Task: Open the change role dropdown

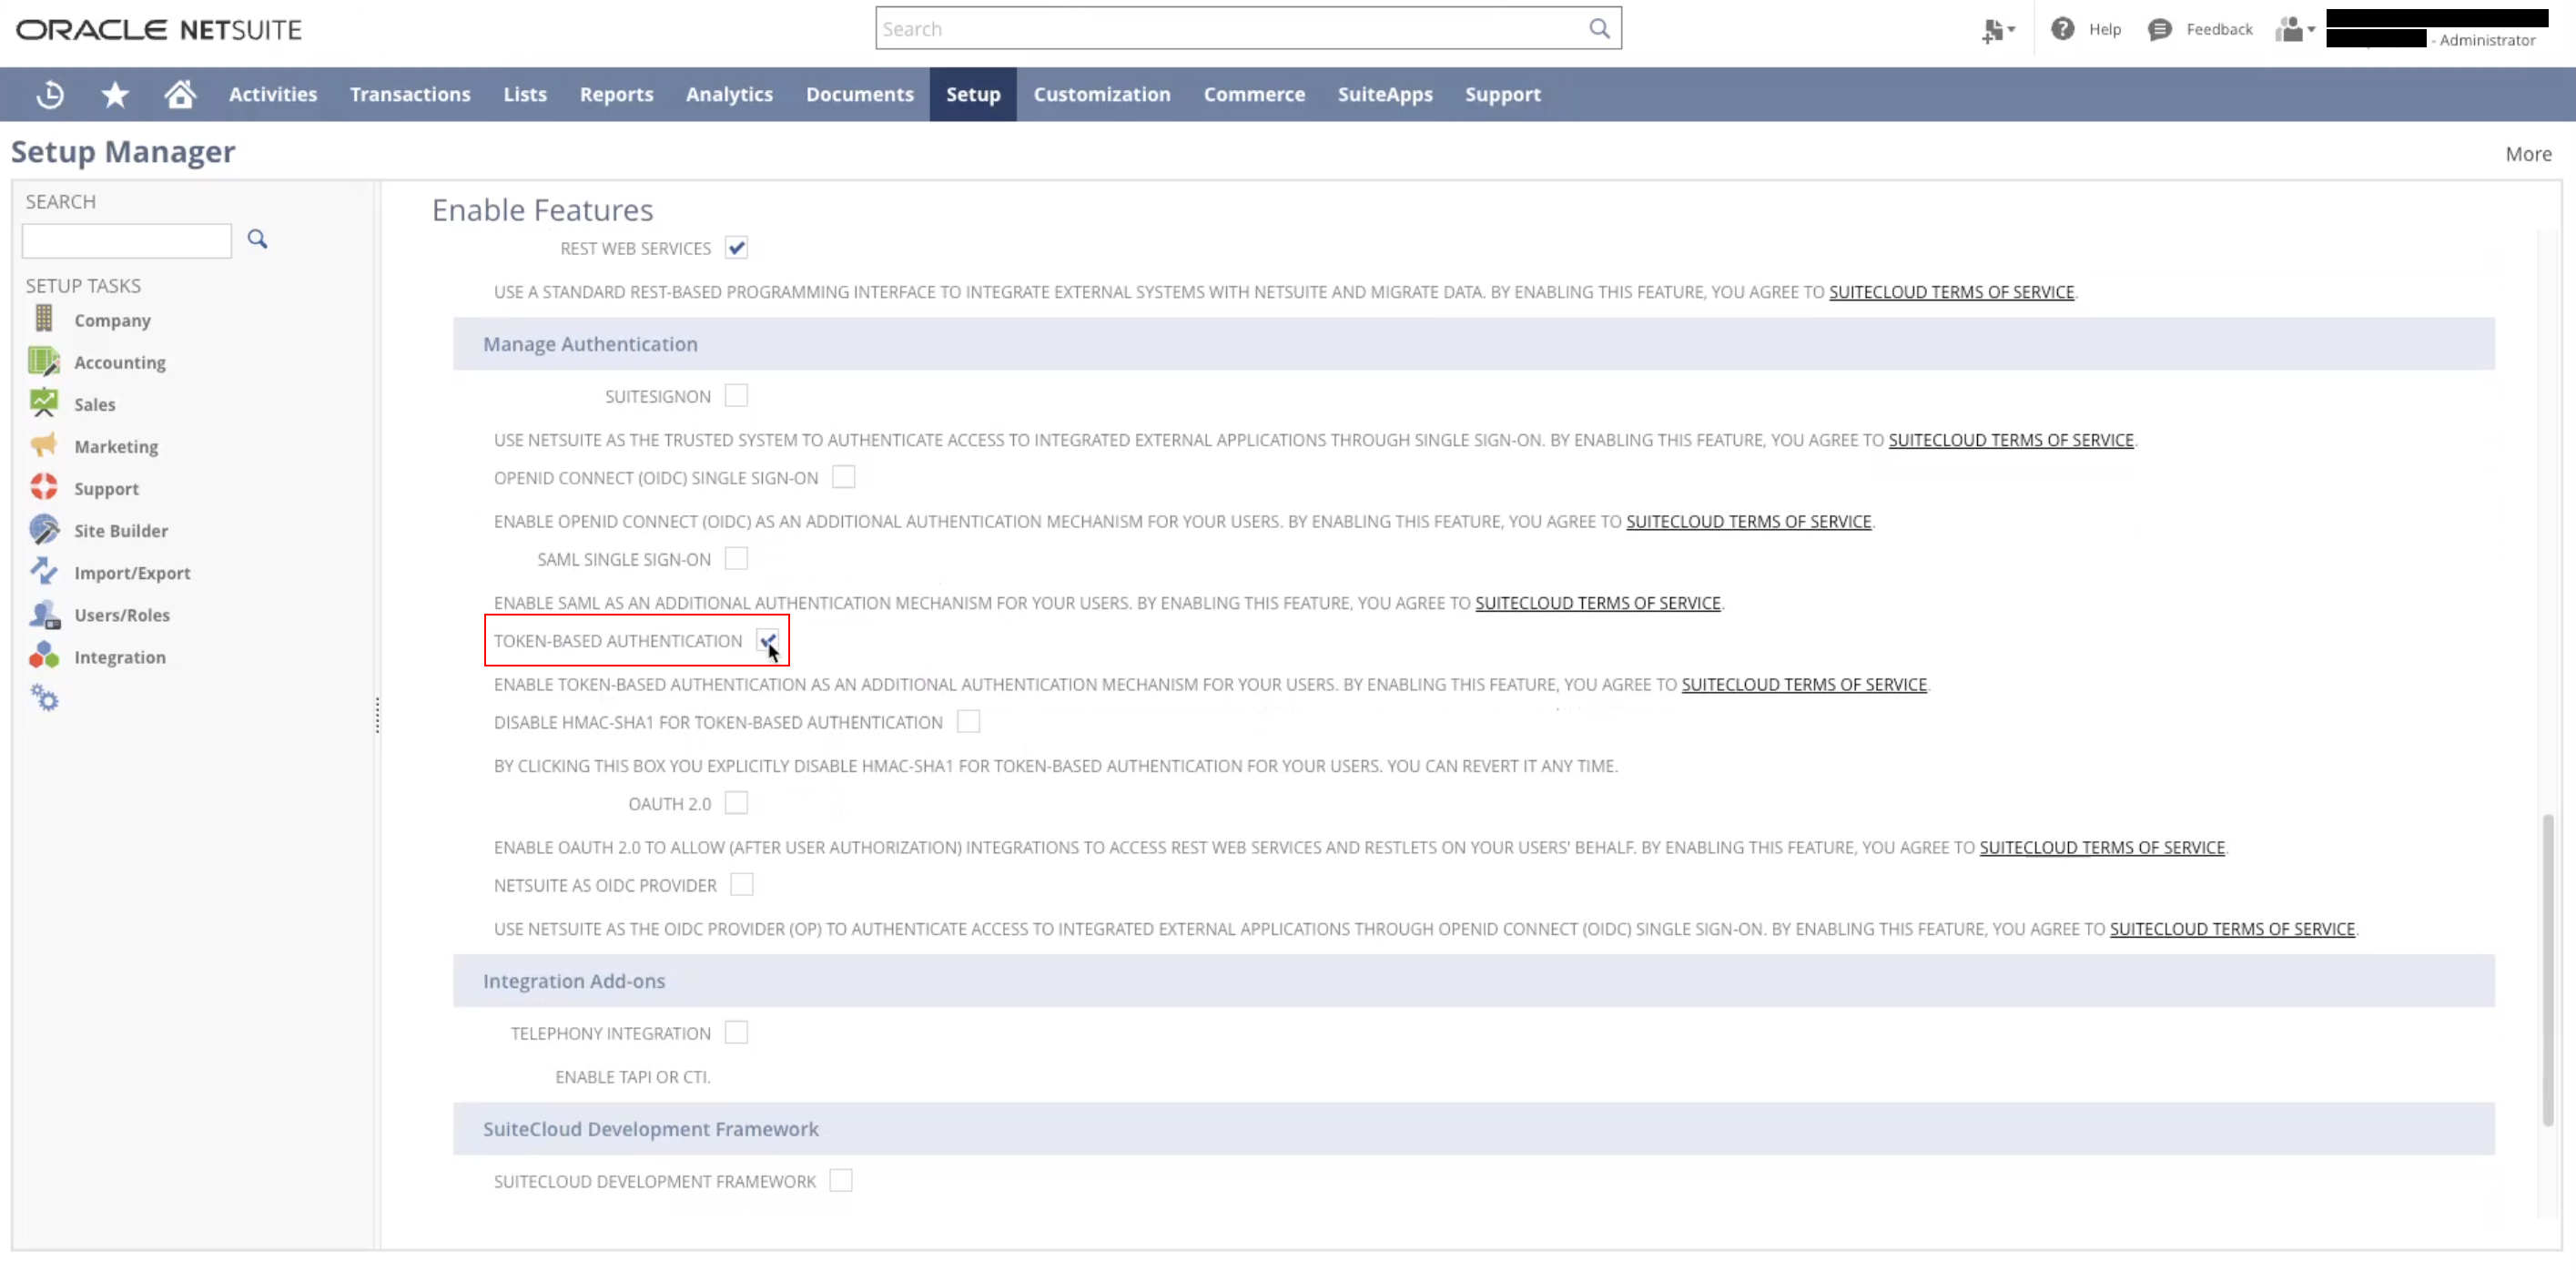Action: pyautogui.click(x=2295, y=29)
